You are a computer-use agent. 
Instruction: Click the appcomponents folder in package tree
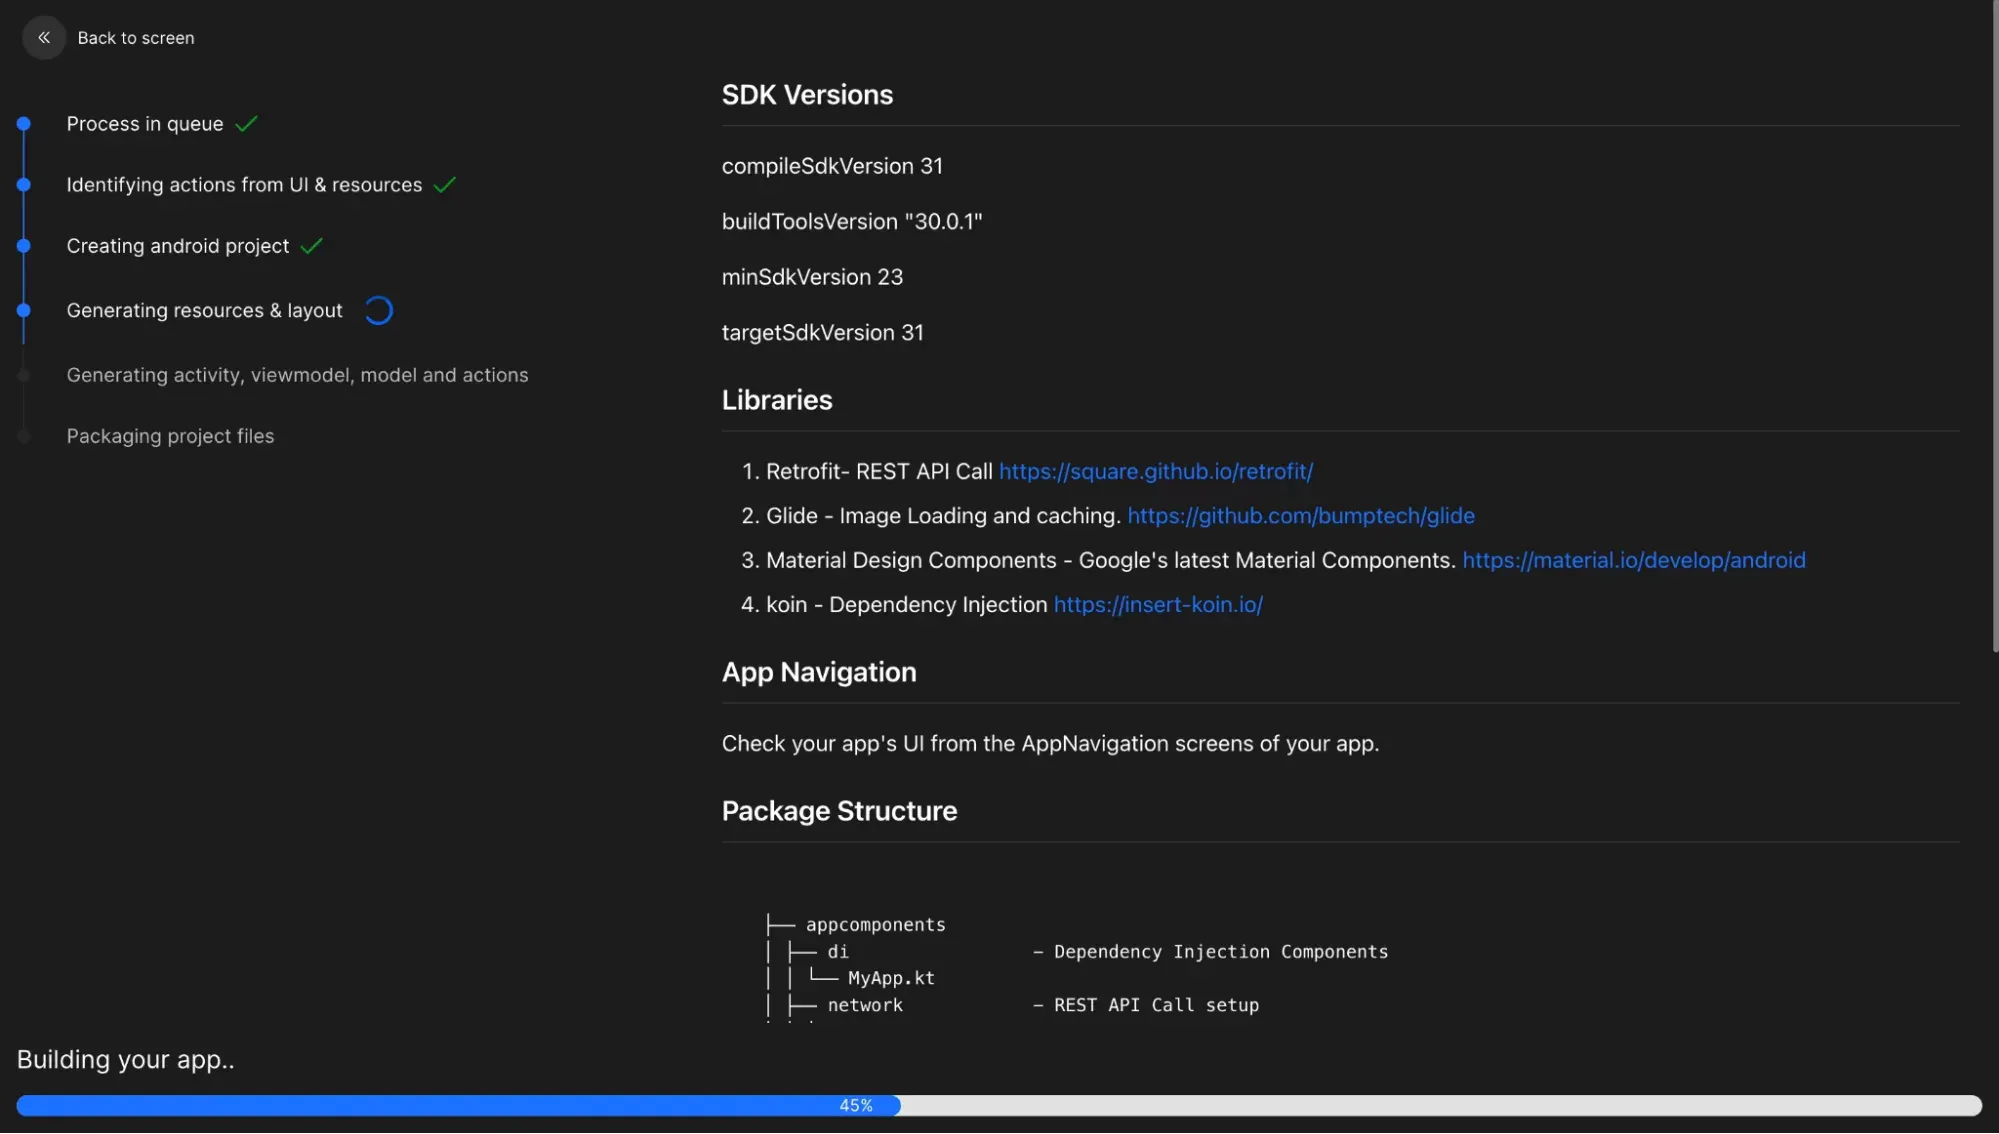875,925
